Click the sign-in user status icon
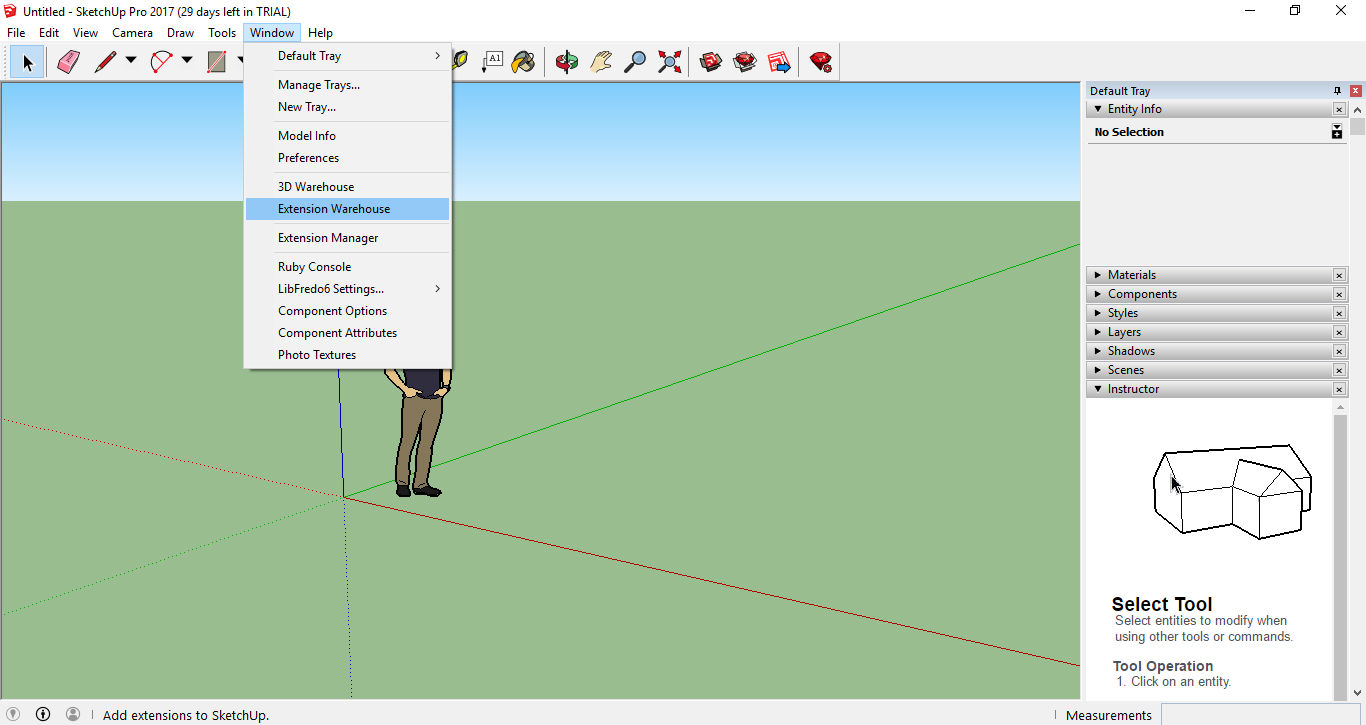The image size is (1366, 725). (x=73, y=714)
